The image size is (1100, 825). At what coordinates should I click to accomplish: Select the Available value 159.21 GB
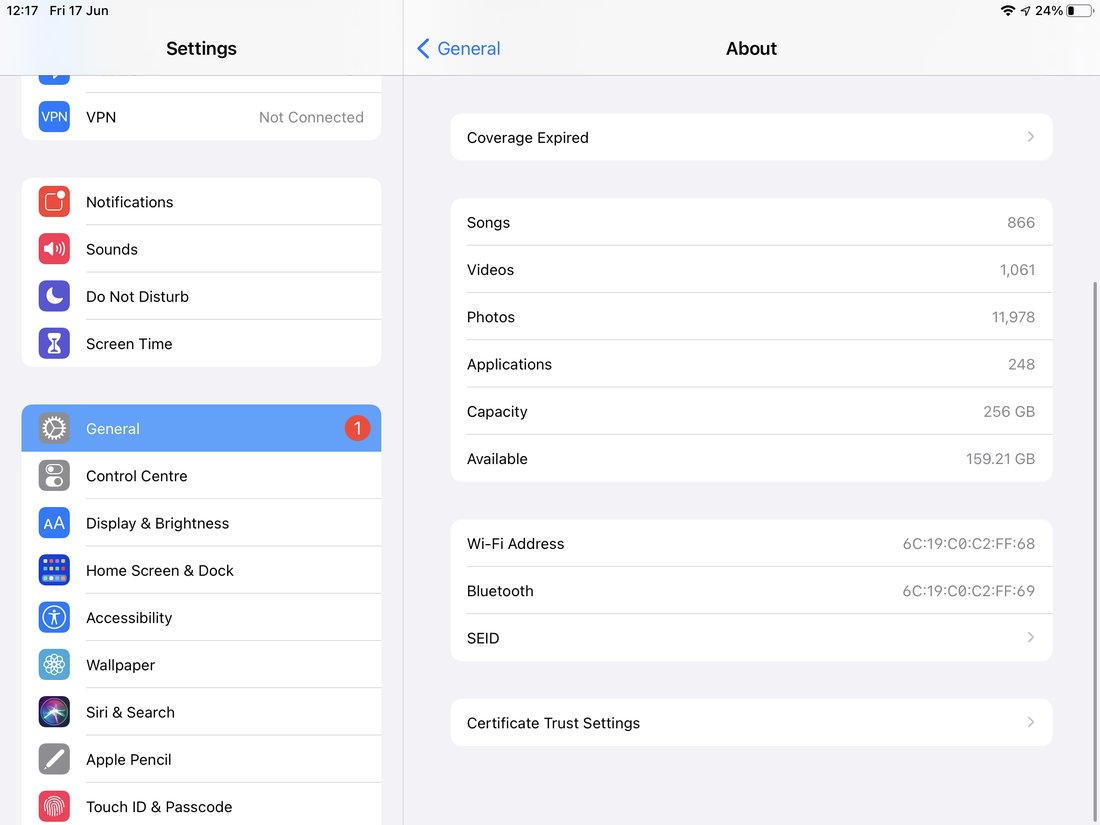(x=1000, y=459)
